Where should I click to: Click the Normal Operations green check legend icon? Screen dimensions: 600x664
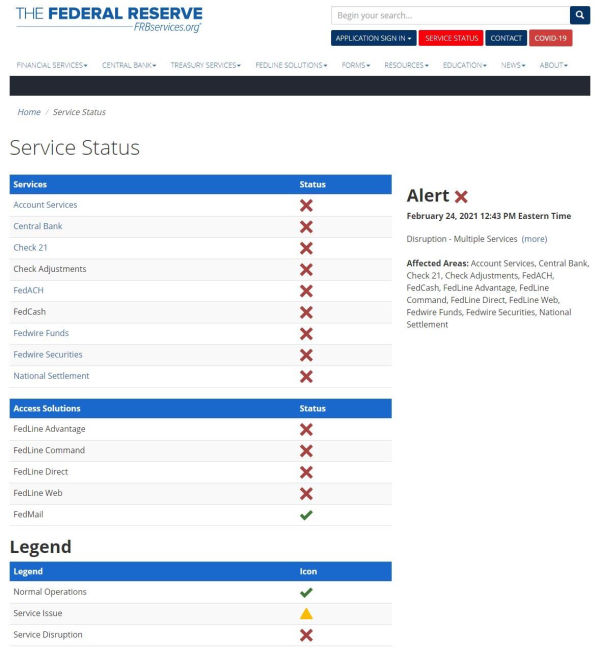(306, 592)
